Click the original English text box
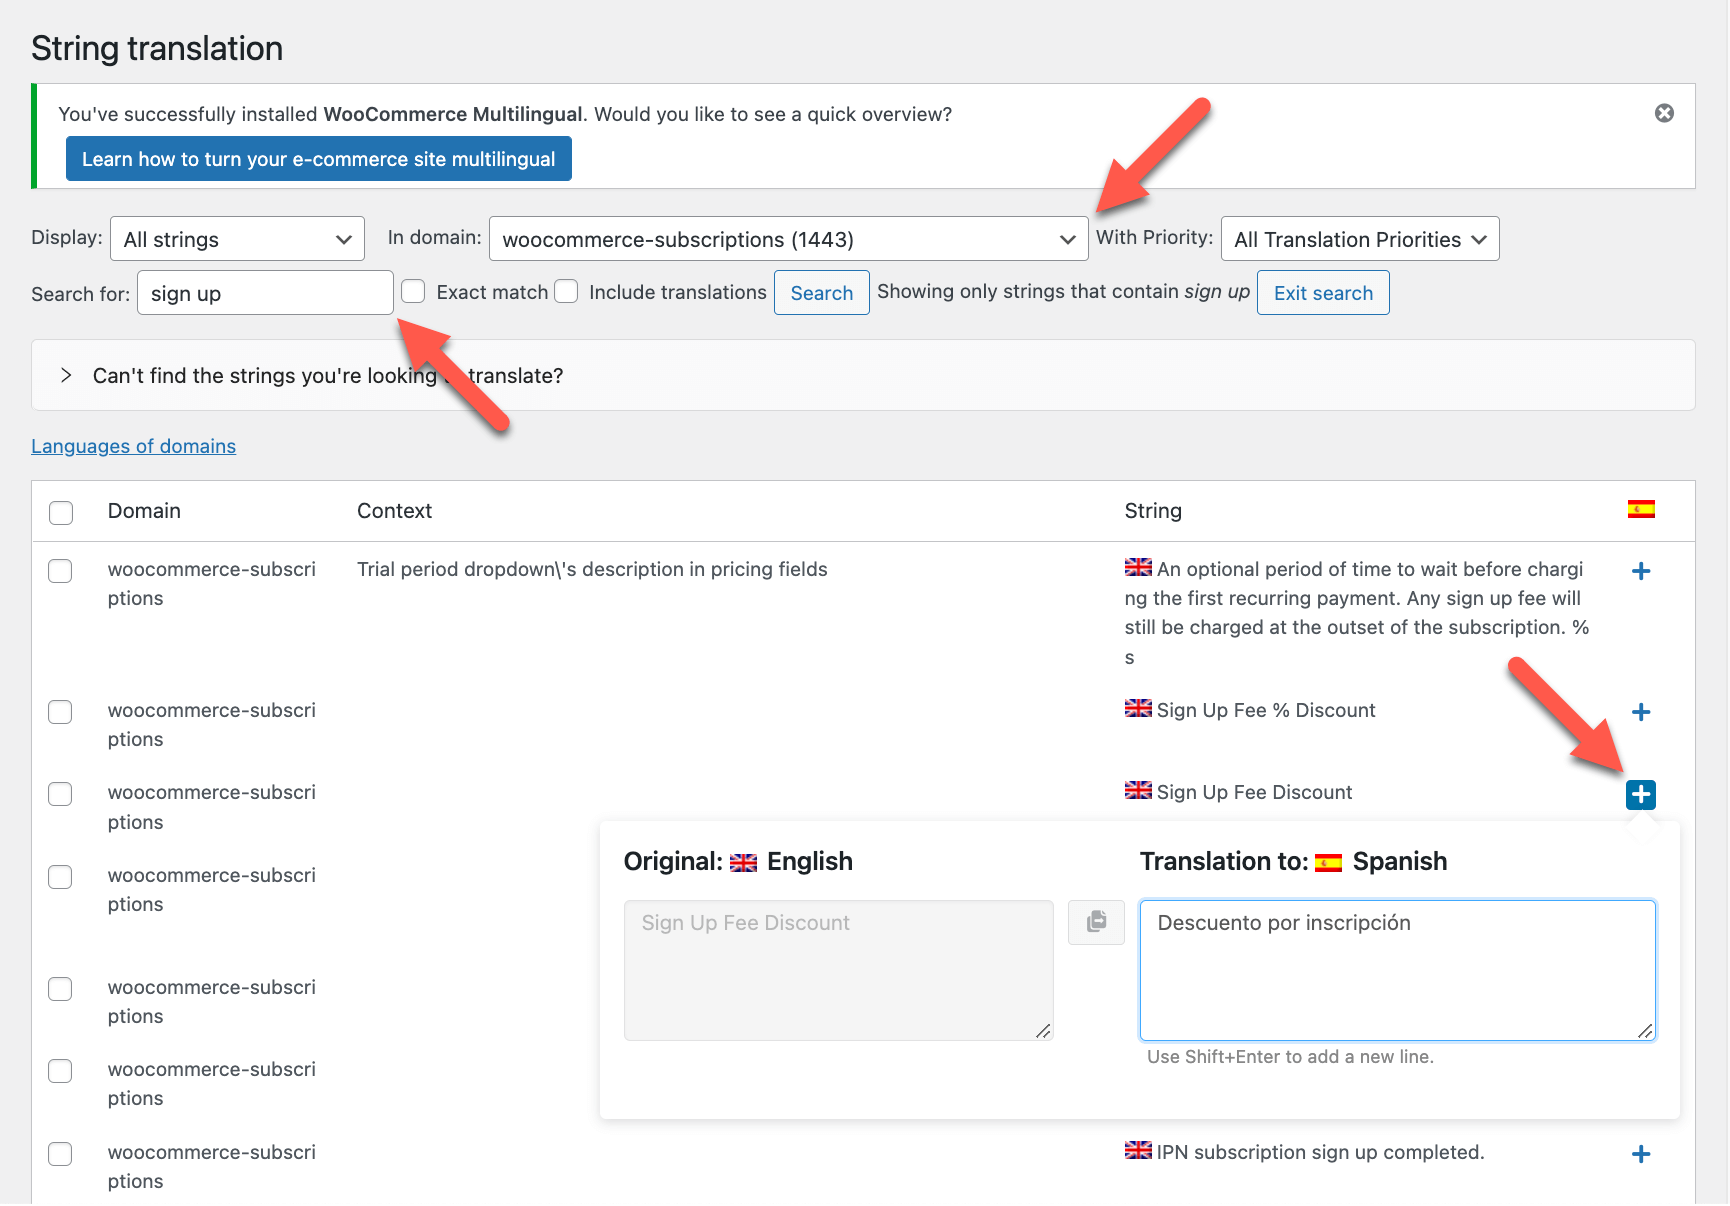The image size is (1730, 1206). coord(839,970)
